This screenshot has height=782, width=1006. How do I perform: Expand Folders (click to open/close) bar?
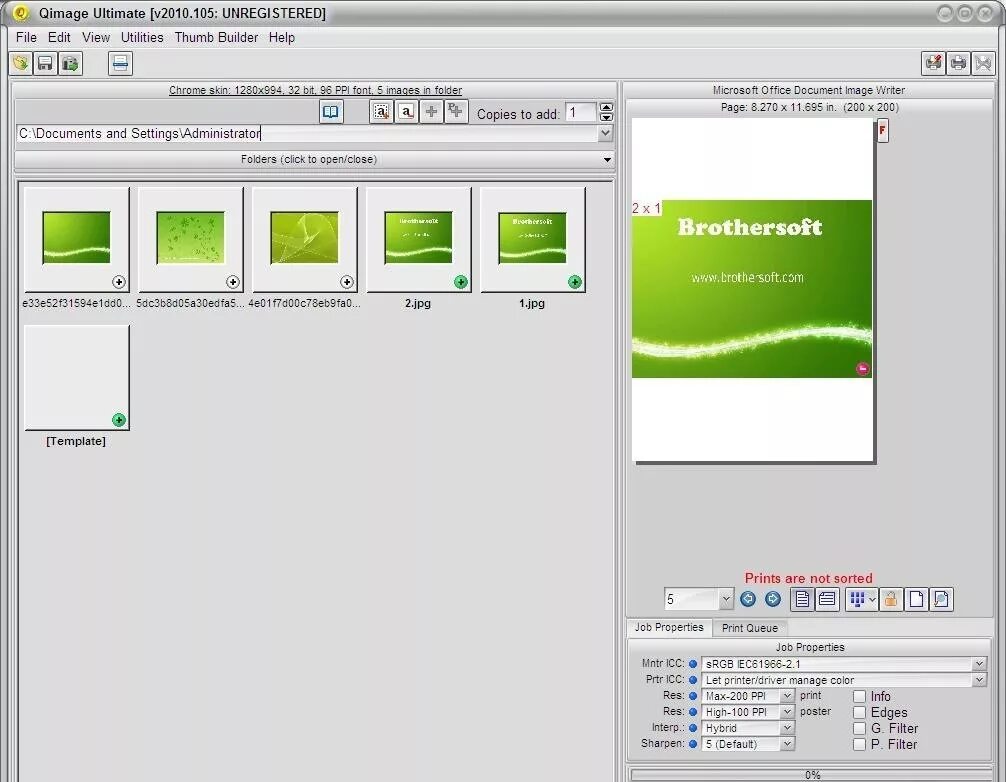click(x=314, y=159)
